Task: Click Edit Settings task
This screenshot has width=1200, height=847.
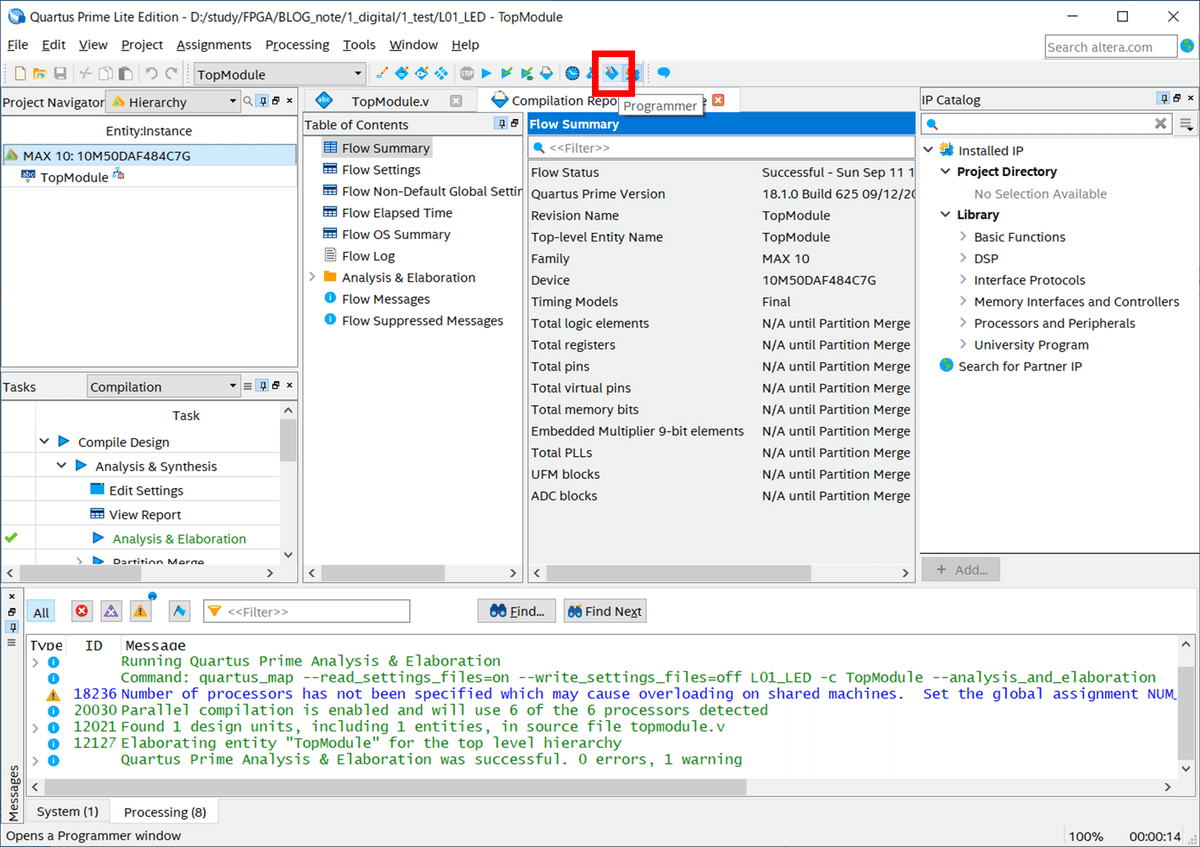Action: tap(146, 490)
